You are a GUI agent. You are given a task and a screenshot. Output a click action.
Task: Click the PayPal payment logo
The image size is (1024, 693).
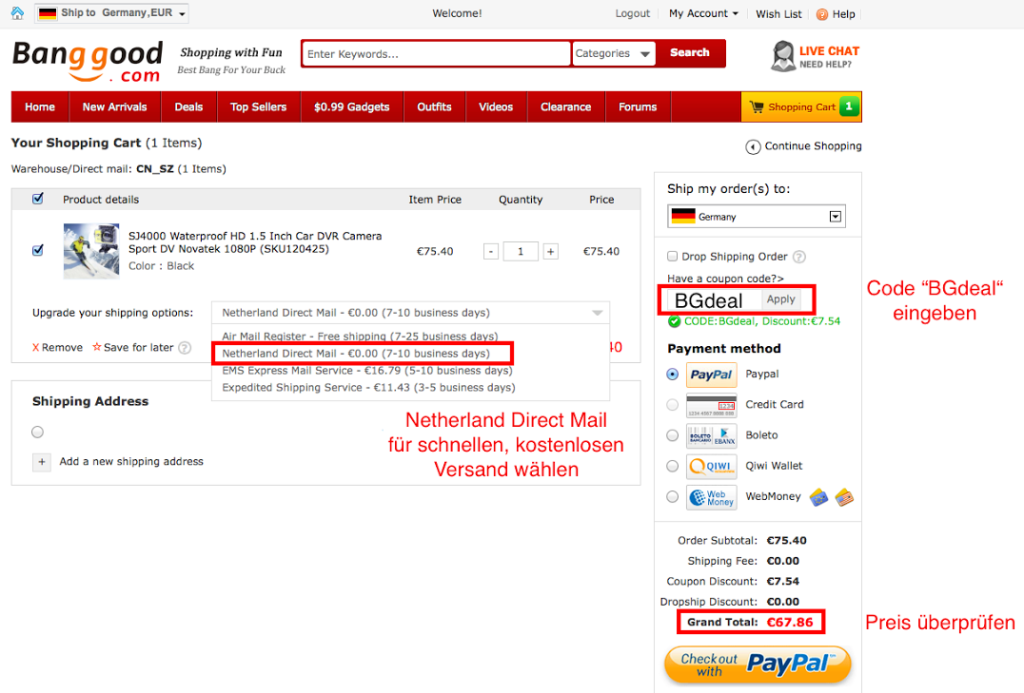[711, 374]
